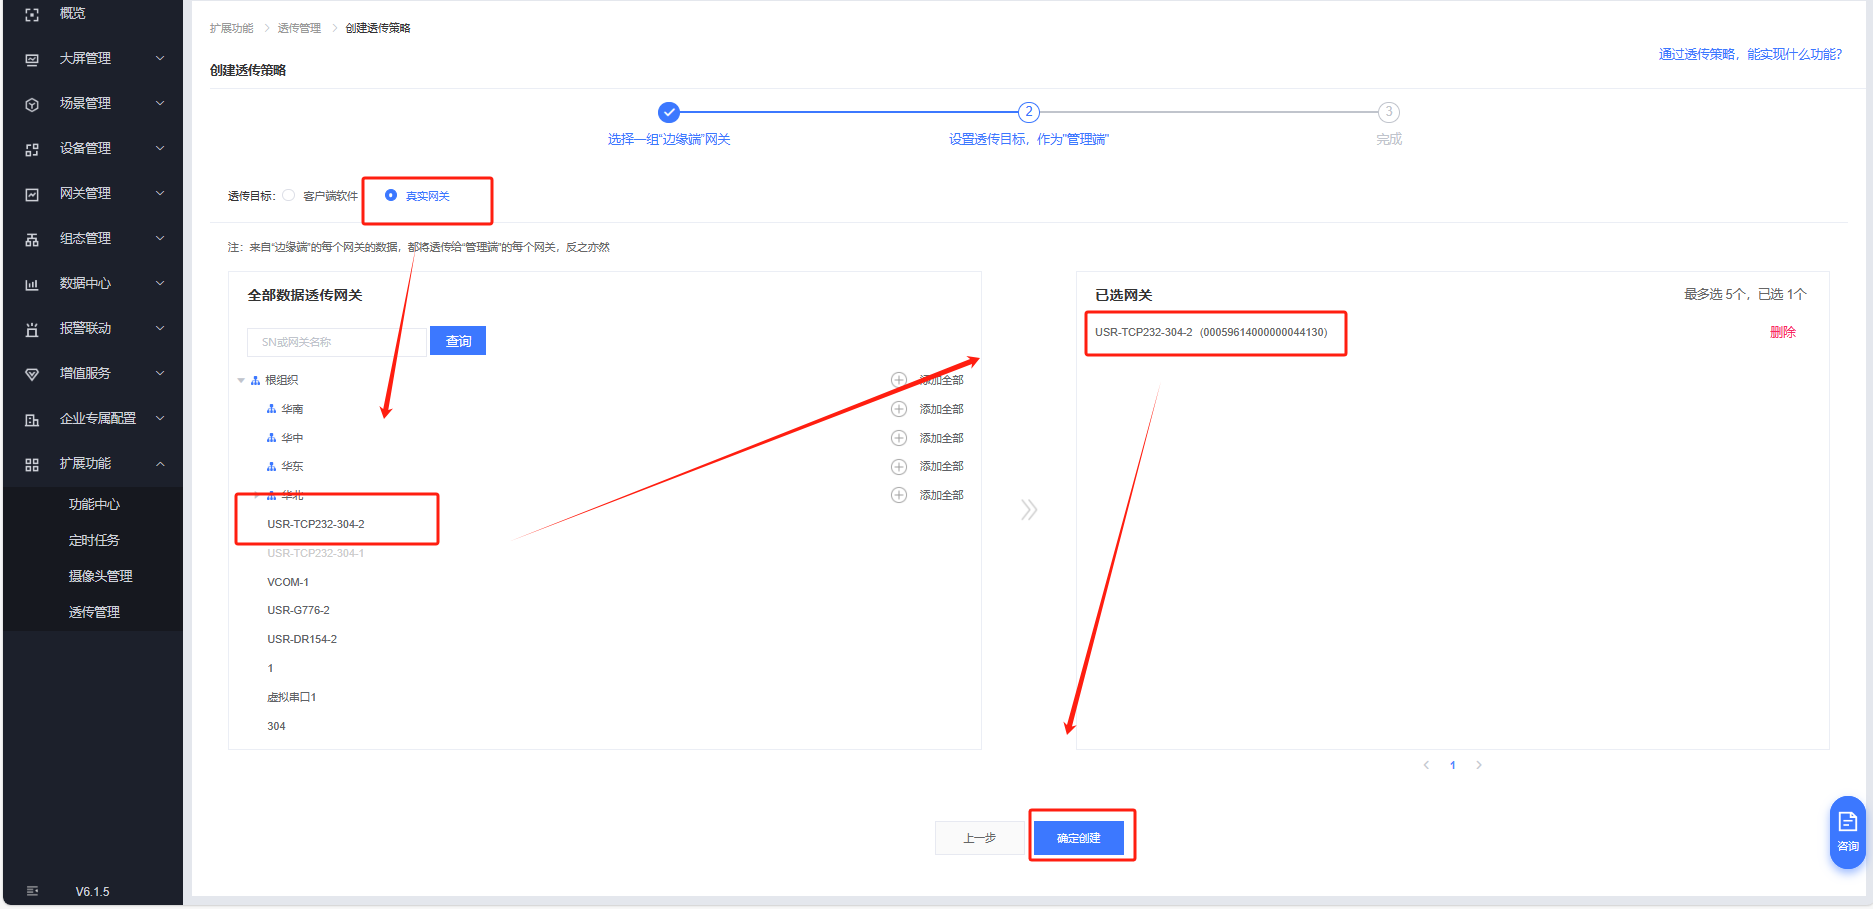The image size is (1873, 909).
Task: Click the 设备管理 device icon
Action: point(32,149)
